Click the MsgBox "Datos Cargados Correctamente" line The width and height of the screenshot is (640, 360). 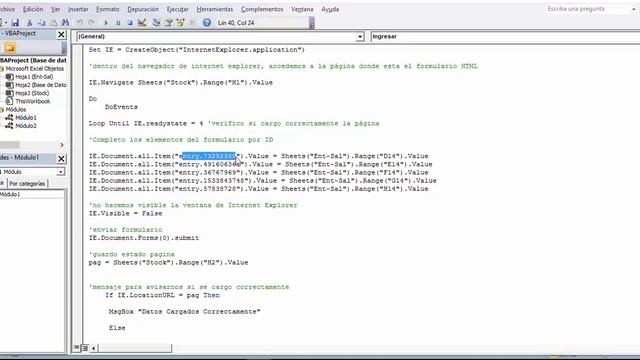[184, 311]
